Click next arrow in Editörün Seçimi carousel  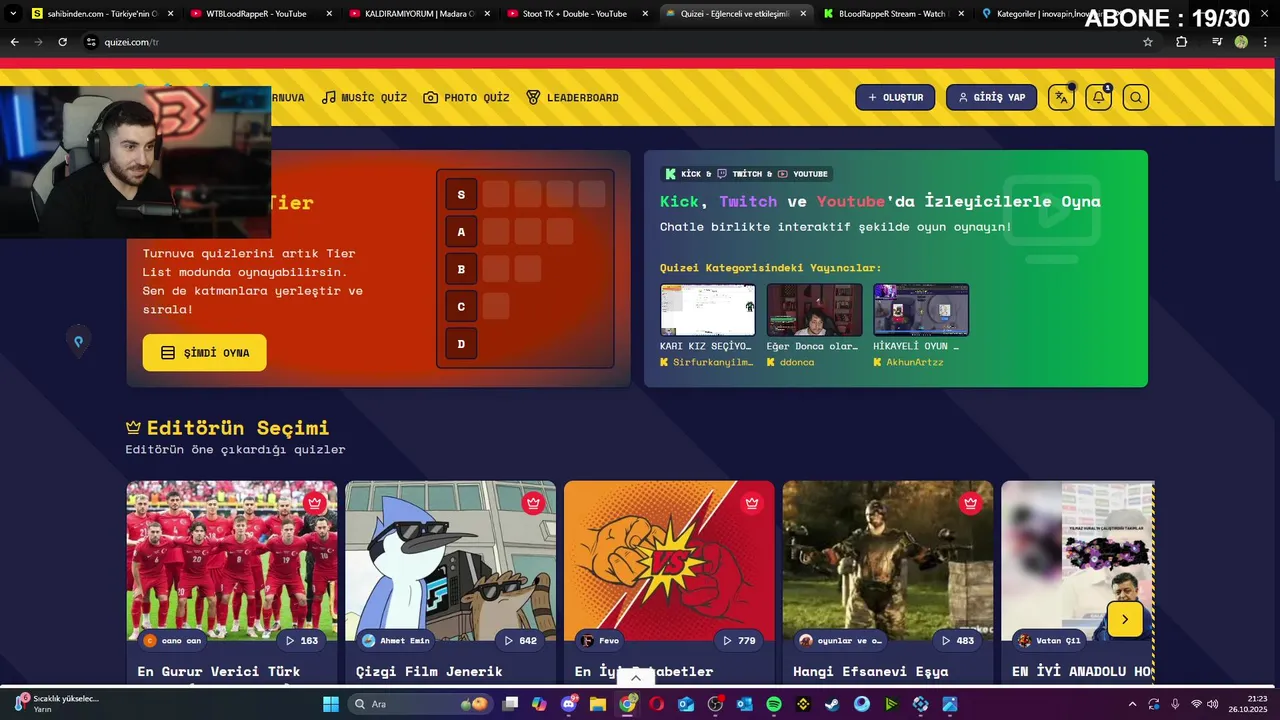tap(1125, 620)
